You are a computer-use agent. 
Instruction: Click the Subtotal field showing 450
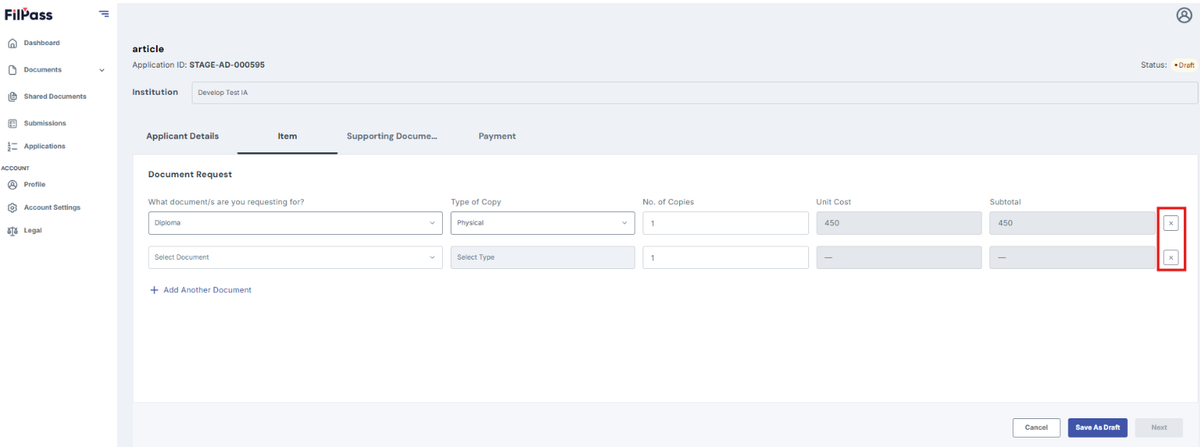coord(1072,223)
